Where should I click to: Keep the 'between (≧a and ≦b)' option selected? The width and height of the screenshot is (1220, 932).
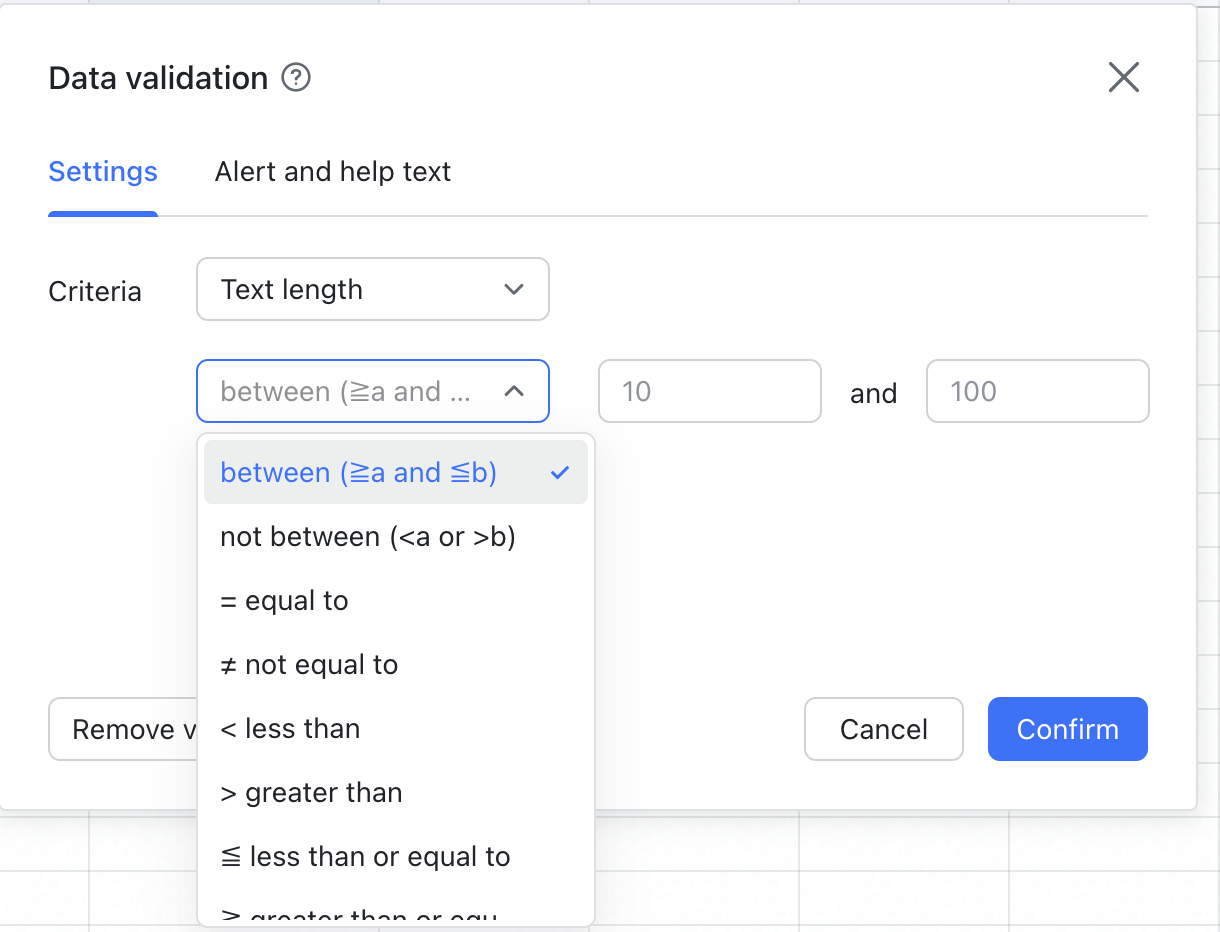tap(358, 472)
